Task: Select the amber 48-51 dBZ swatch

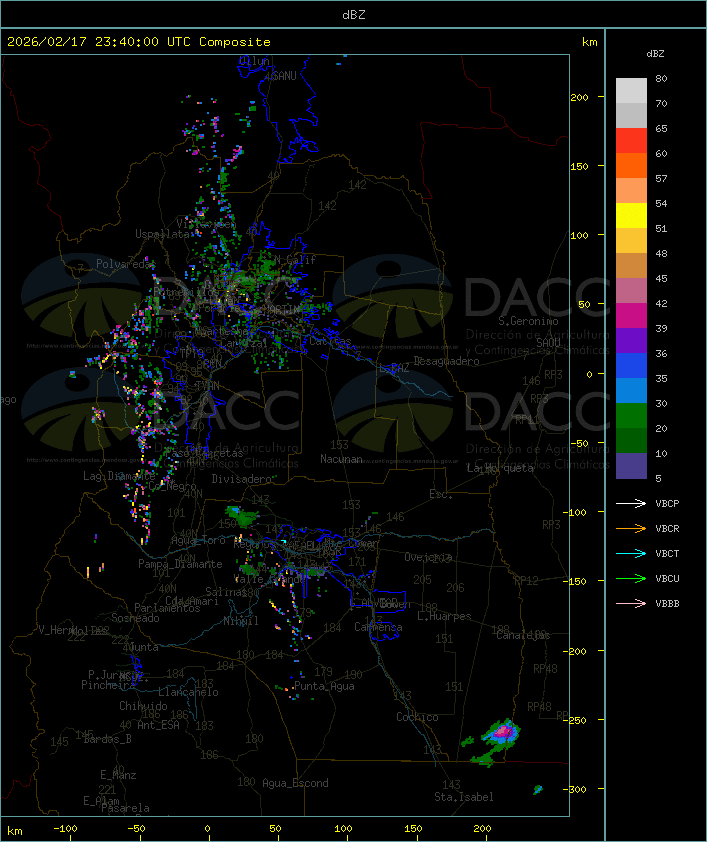Action: 631,241
